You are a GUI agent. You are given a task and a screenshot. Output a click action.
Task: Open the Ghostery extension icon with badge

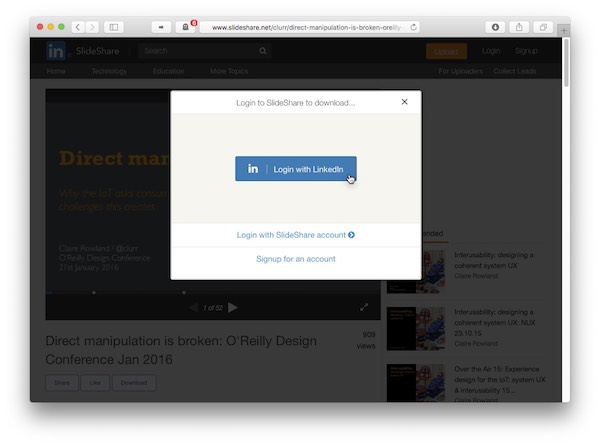(x=186, y=27)
